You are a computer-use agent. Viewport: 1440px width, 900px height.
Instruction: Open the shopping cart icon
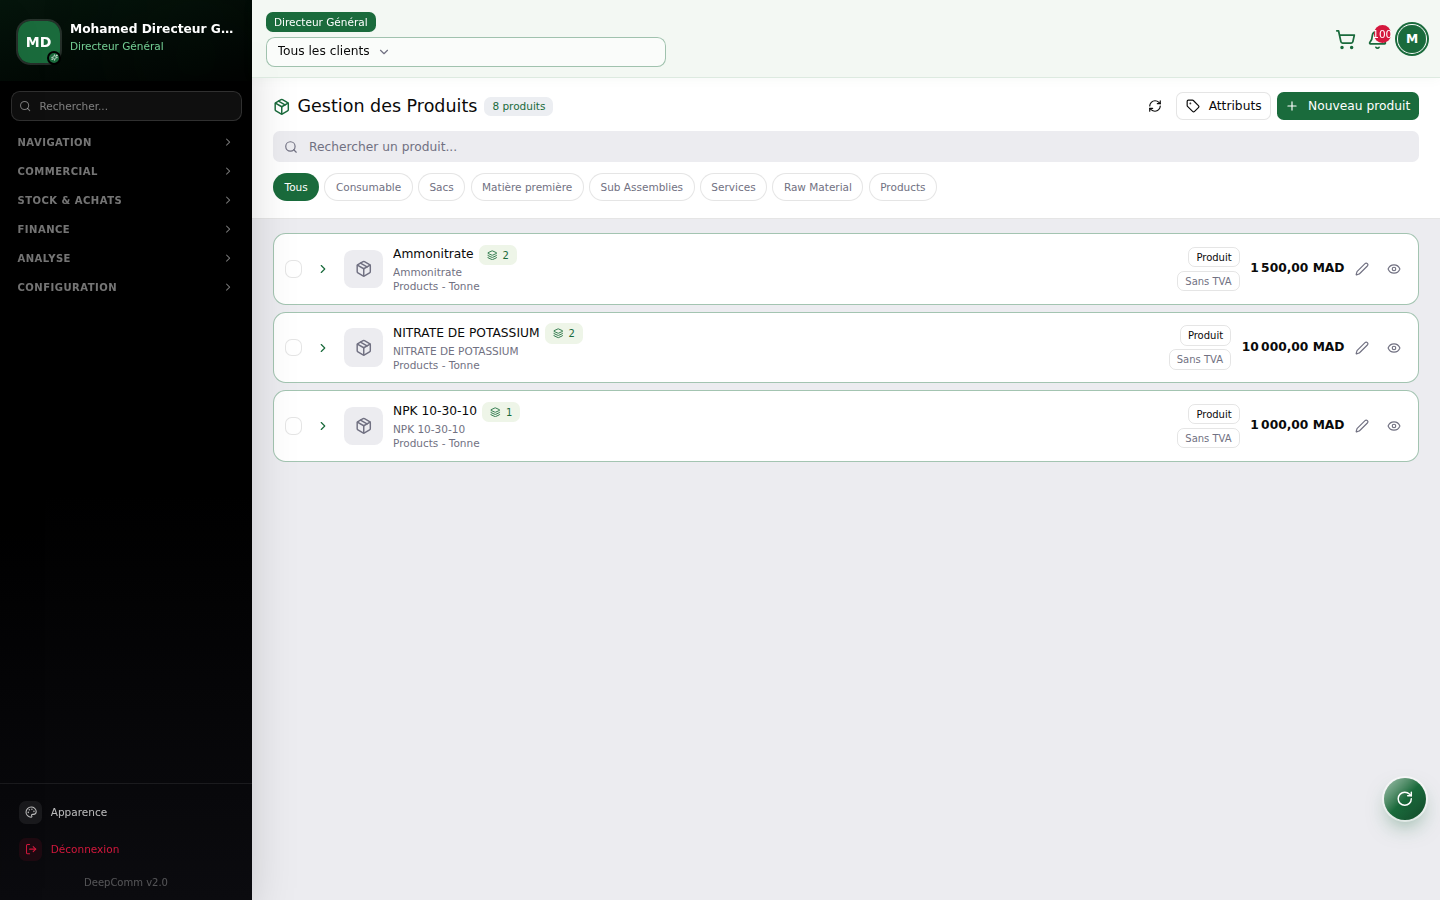pyautogui.click(x=1345, y=40)
